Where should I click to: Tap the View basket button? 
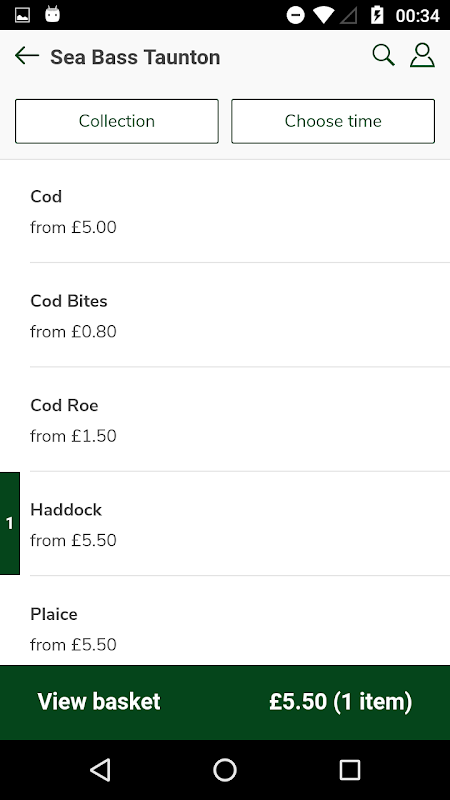pos(225,702)
